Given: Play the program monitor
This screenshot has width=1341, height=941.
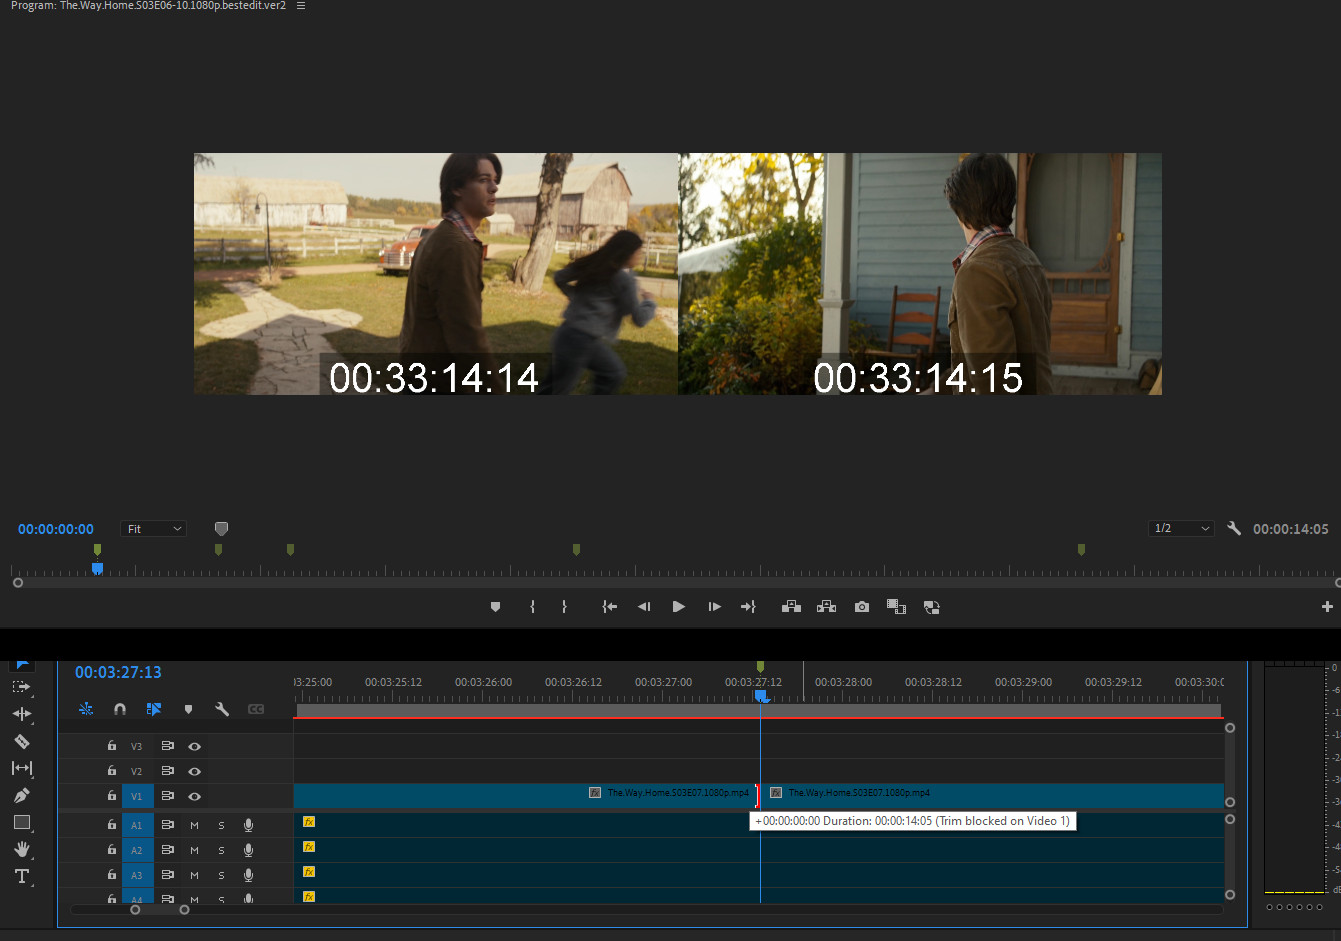Looking at the screenshot, I should coord(679,607).
